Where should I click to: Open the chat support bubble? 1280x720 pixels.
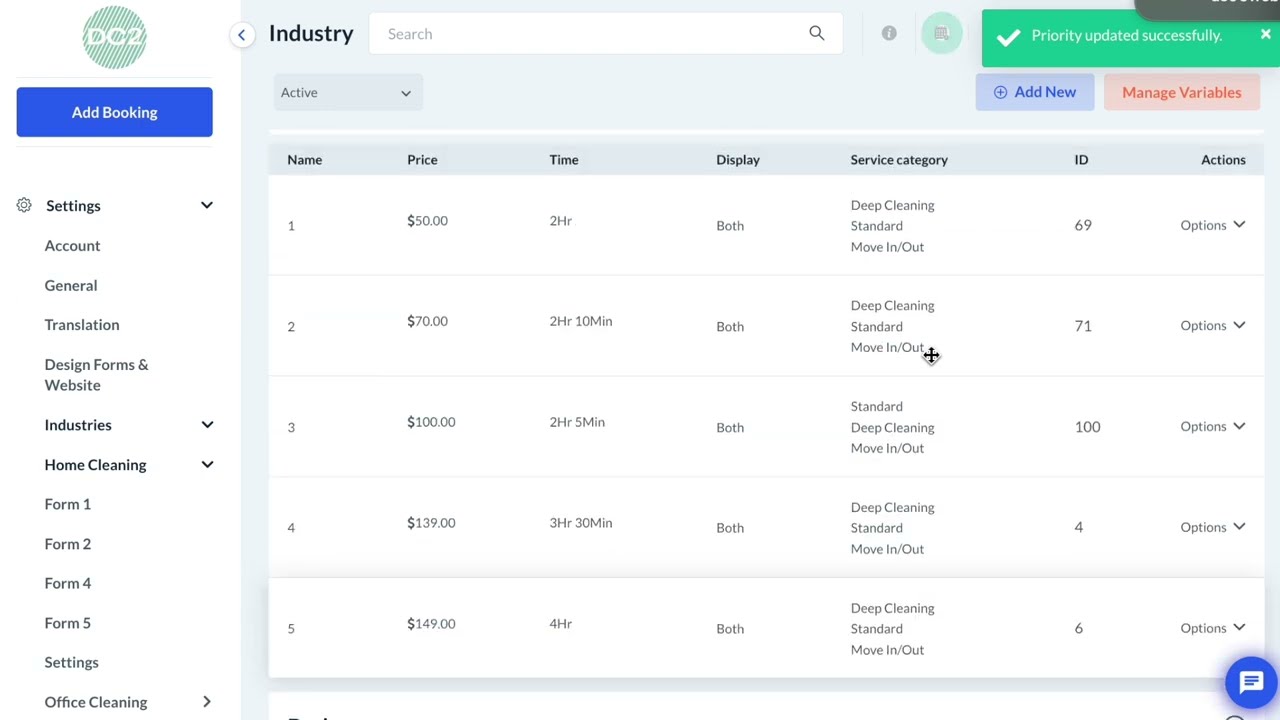1251,683
